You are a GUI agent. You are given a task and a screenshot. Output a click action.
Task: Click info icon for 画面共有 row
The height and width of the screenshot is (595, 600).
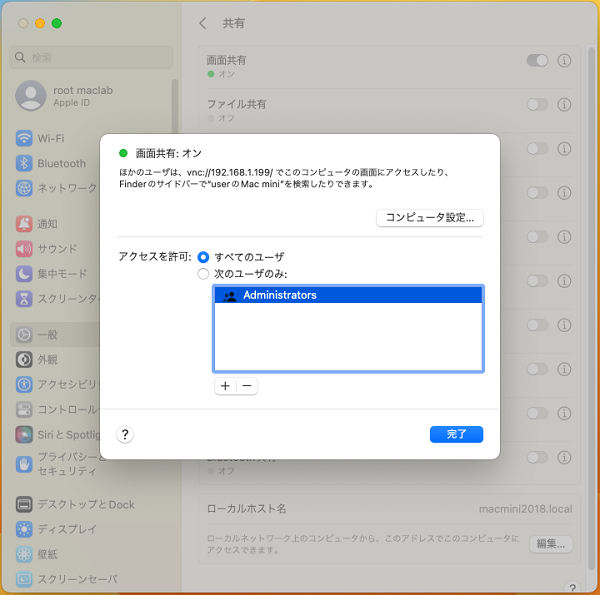(x=564, y=60)
